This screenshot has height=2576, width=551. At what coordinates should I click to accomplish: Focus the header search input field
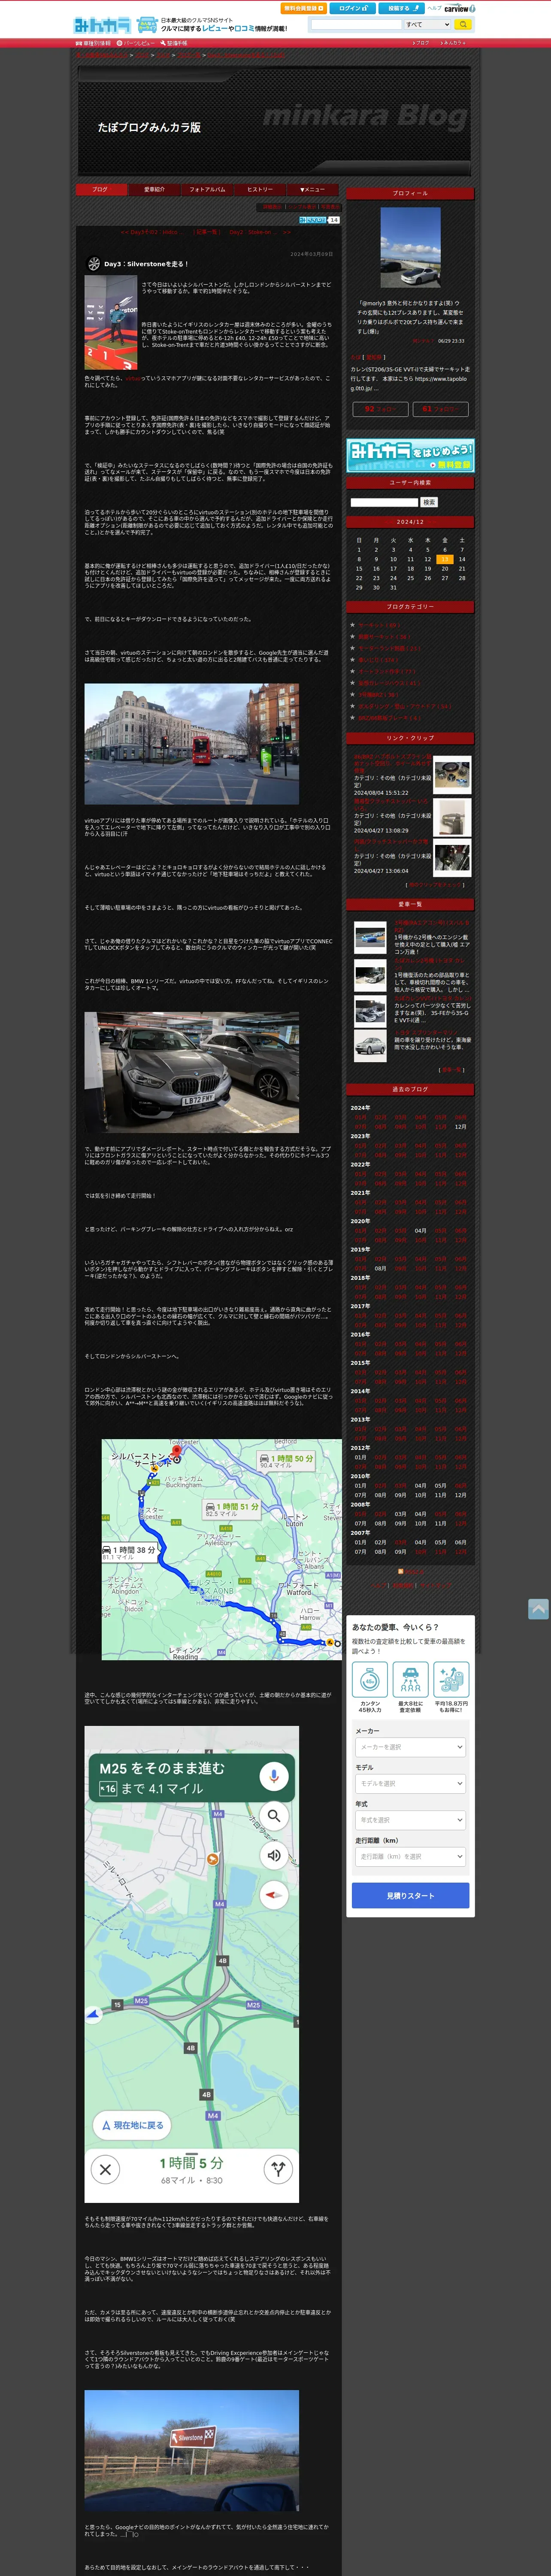click(x=356, y=24)
